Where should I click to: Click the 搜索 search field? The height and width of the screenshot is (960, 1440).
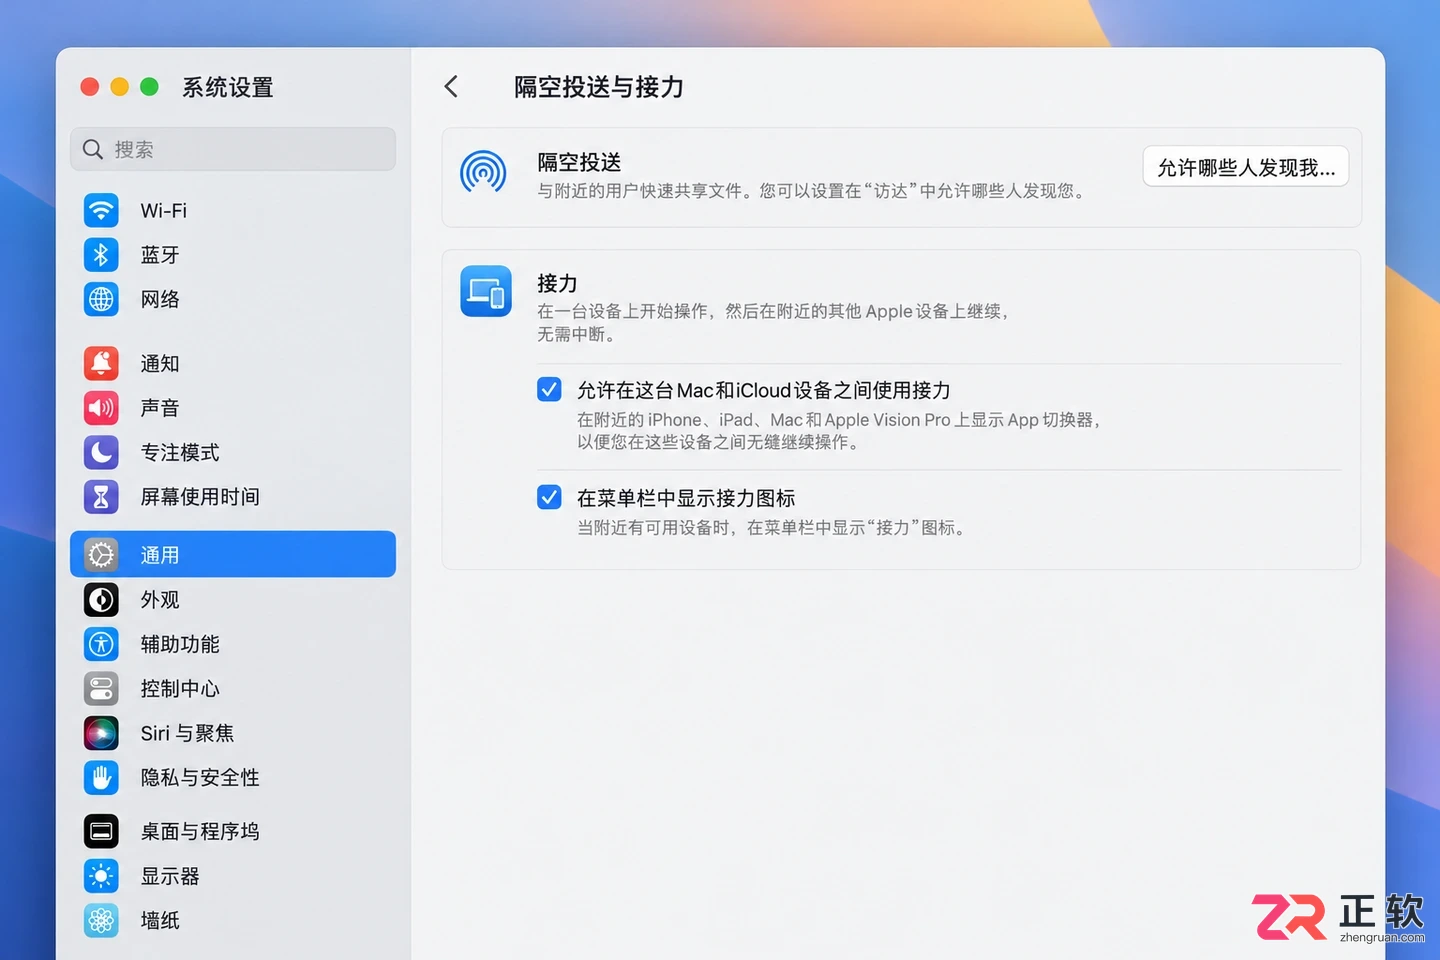(x=233, y=149)
